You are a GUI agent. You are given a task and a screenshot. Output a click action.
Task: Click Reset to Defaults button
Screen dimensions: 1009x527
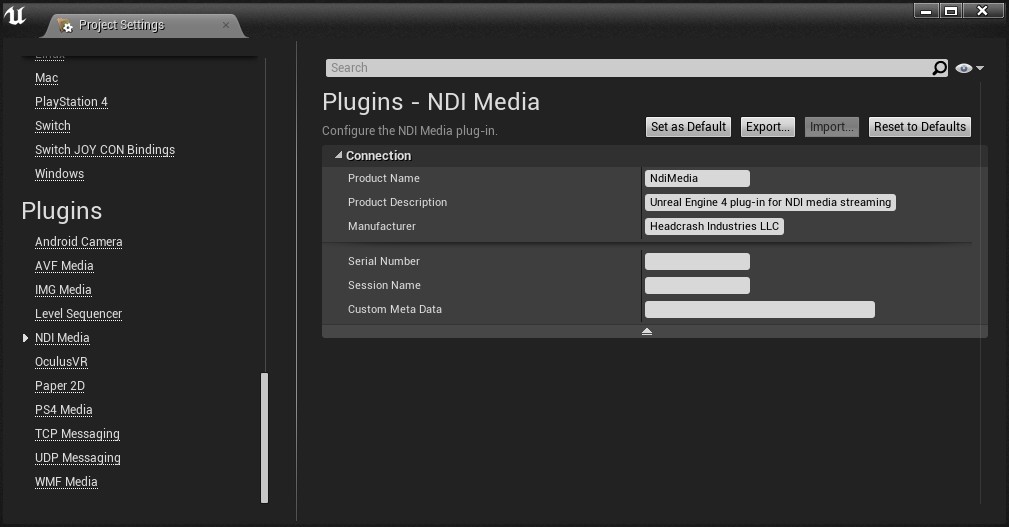pos(920,127)
